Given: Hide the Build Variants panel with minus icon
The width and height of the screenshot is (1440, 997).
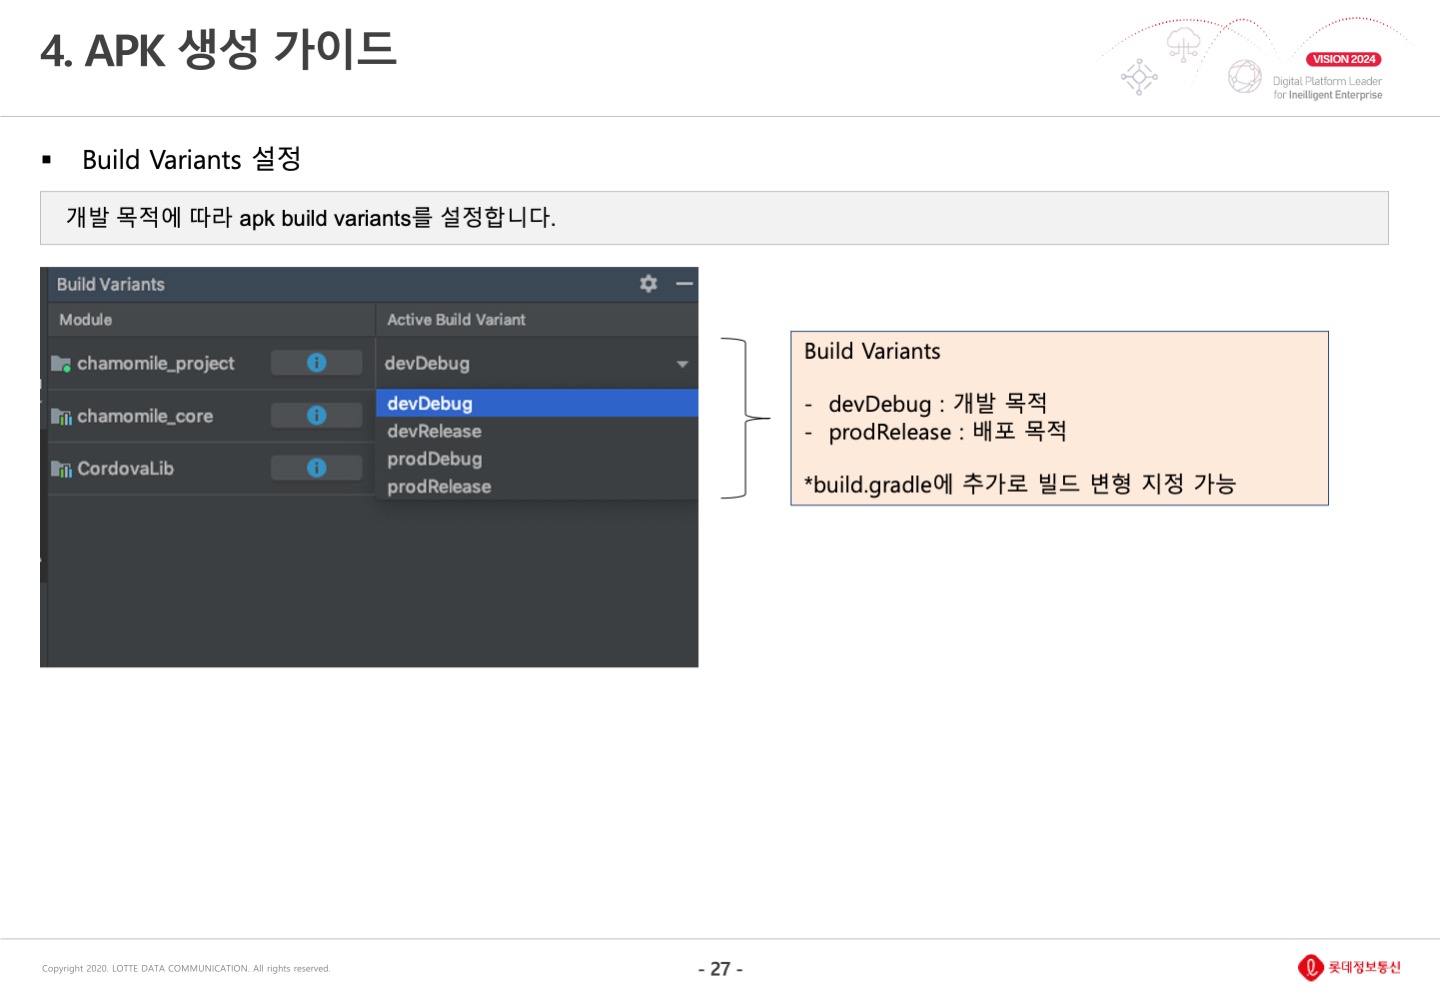Looking at the screenshot, I should [684, 284].
